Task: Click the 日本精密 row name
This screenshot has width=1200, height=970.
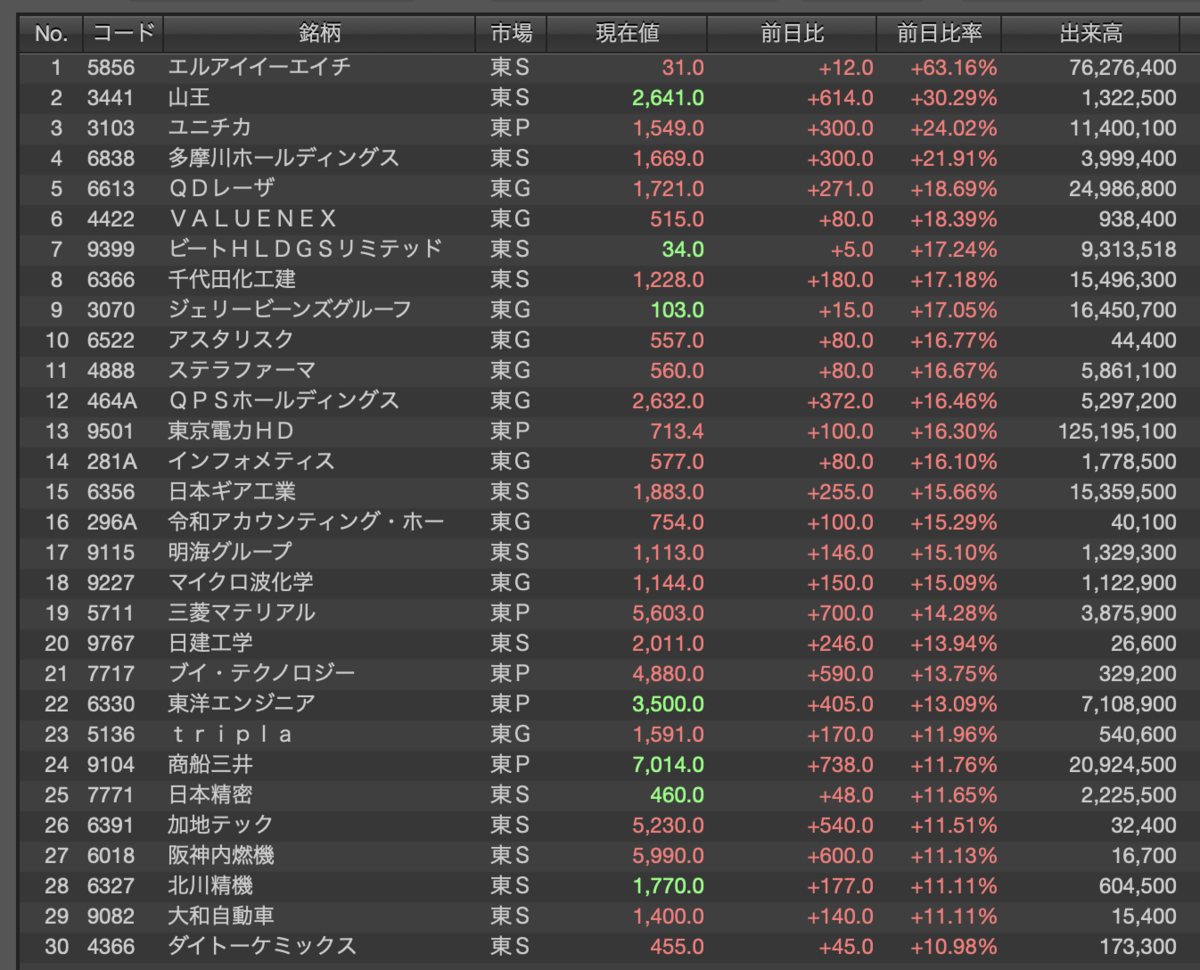Action: tap(210, 795)
